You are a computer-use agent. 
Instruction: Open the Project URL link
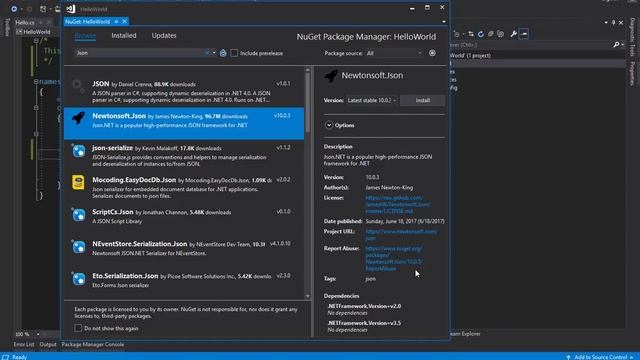coord(401,235)
